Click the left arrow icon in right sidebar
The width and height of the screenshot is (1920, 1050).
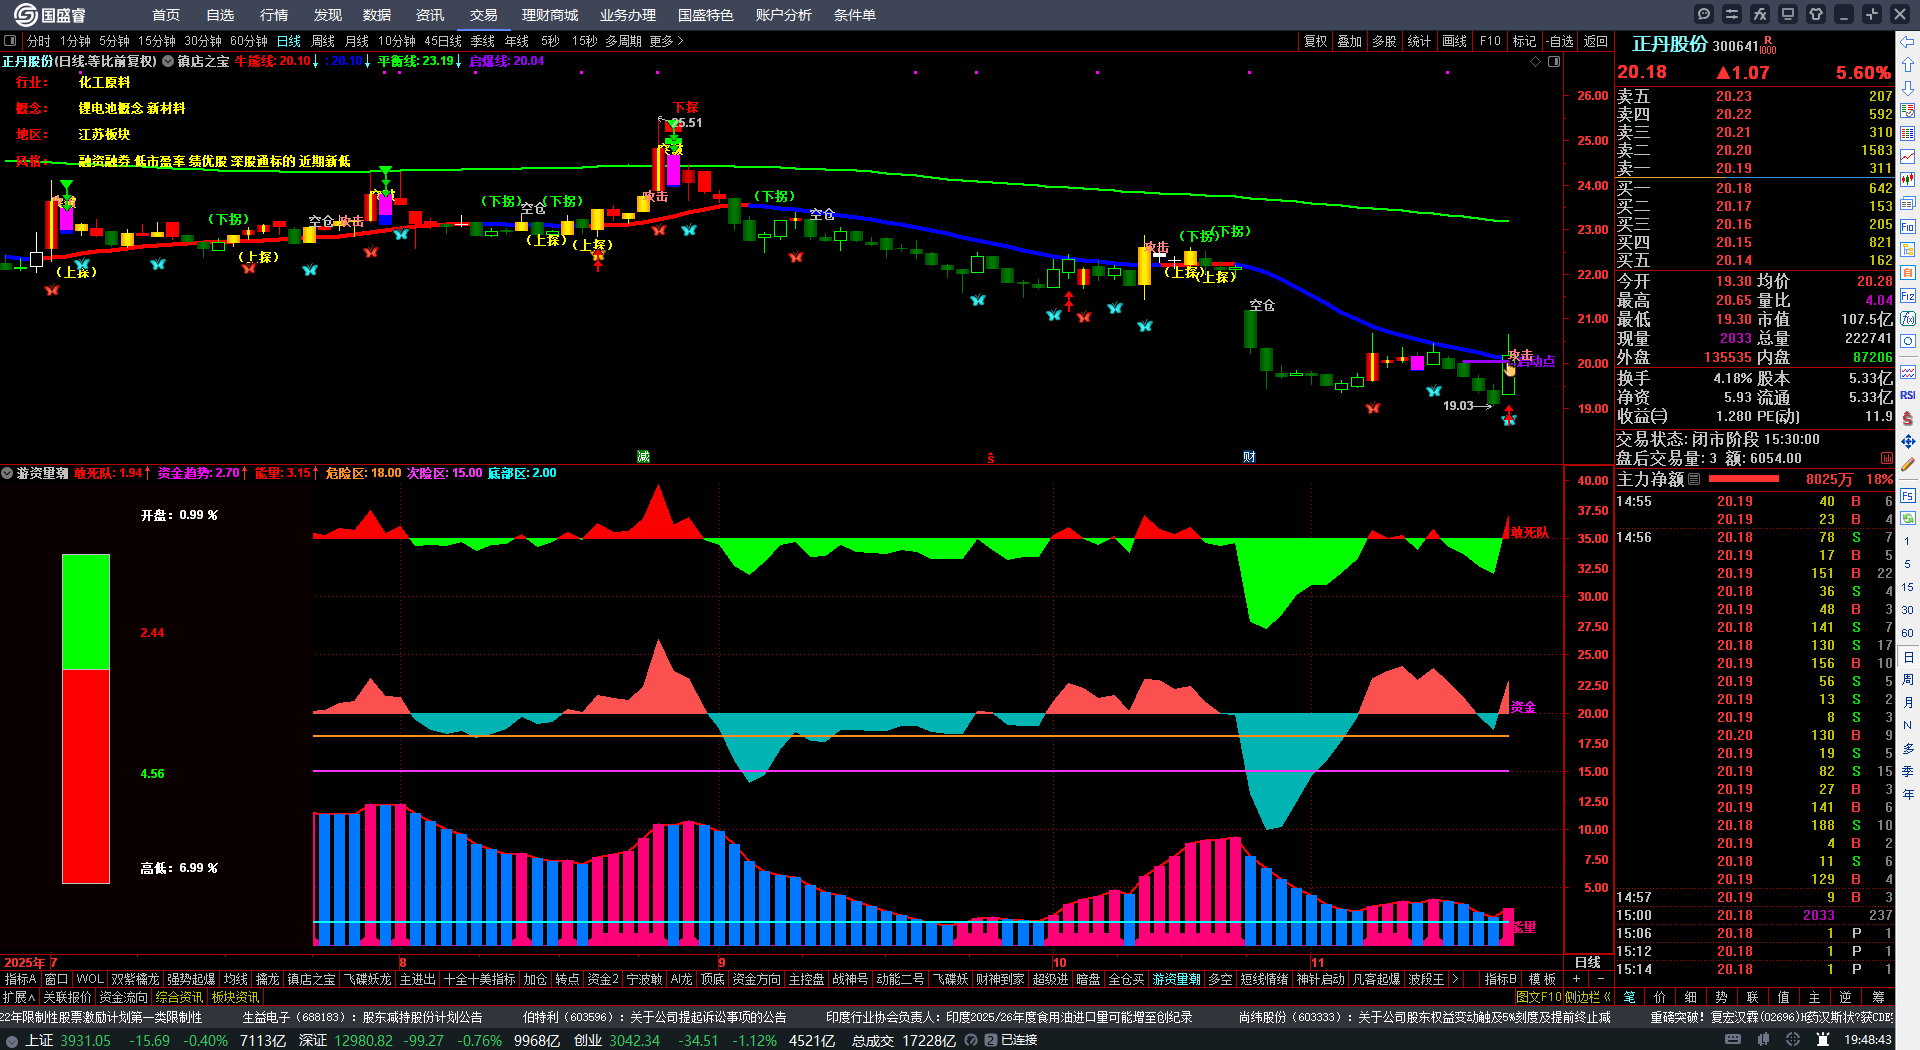(x=1908, y=42)
